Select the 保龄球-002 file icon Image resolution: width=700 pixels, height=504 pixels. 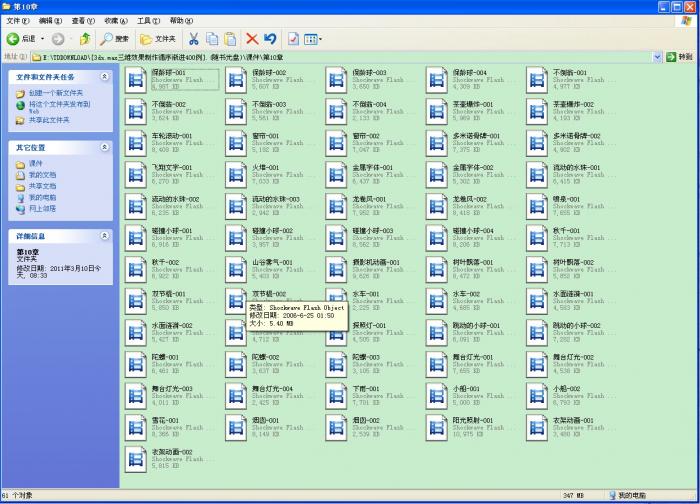coord(236,80)
